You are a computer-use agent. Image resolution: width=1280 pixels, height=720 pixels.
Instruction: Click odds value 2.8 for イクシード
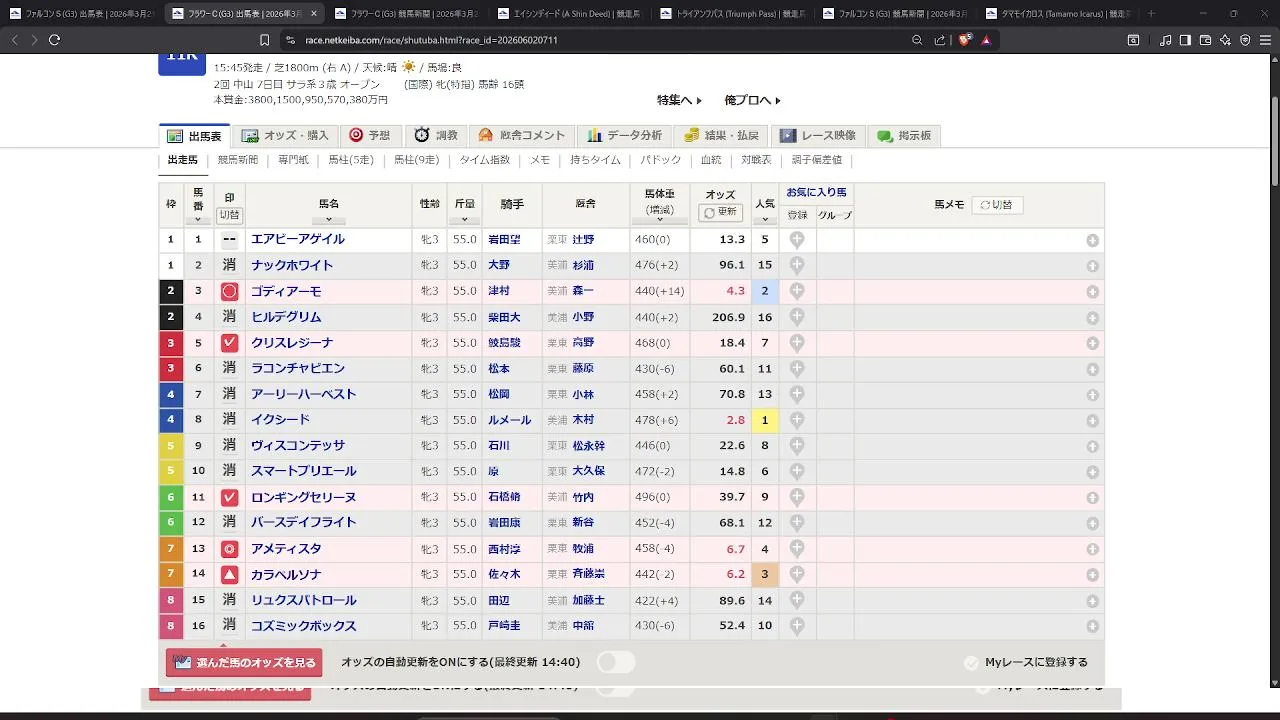point(735,420)
